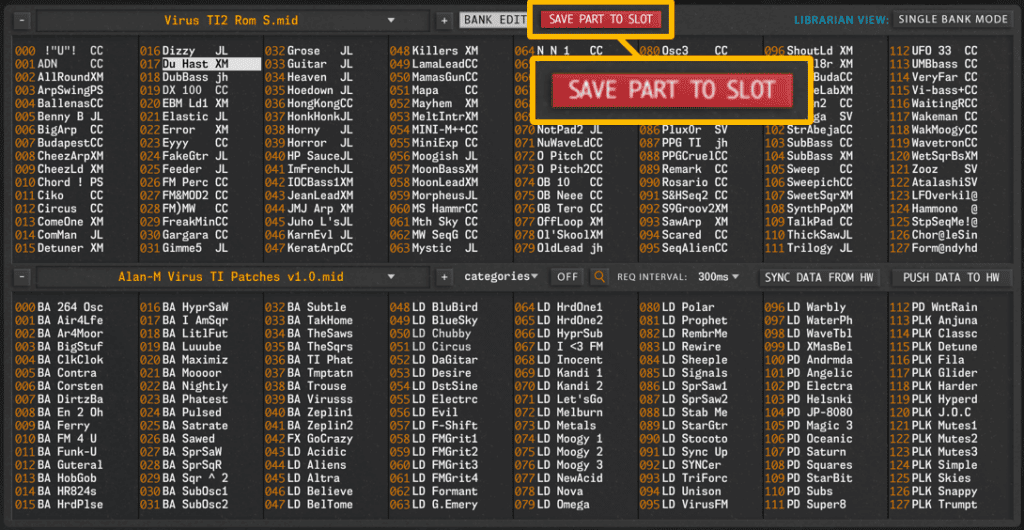
Task: Click the plus button next to categories
Action: pyautogui.click(x=444, y=277)
